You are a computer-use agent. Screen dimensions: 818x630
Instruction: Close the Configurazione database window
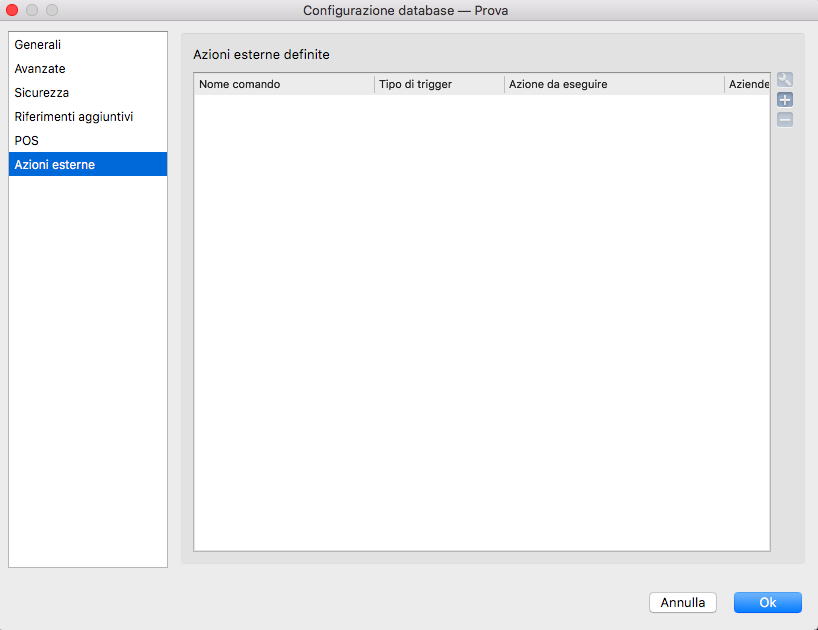pyautogui.click(x=13, y=10)
